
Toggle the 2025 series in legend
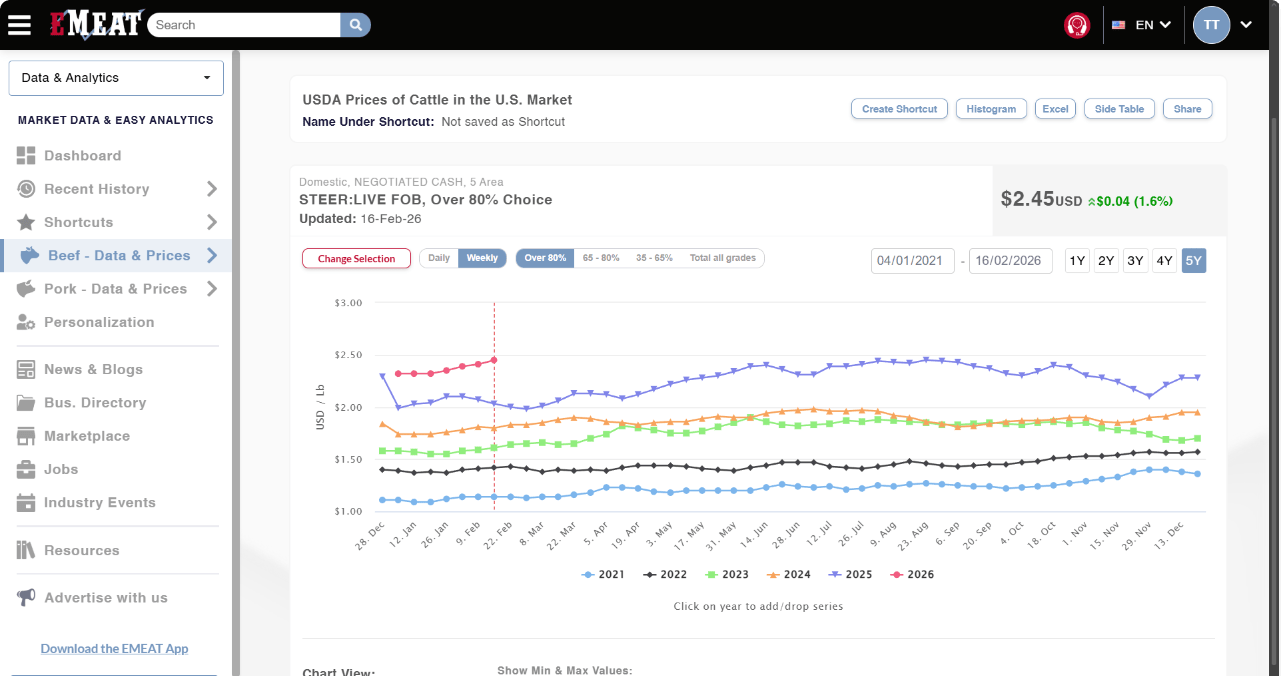coord(853,575)
